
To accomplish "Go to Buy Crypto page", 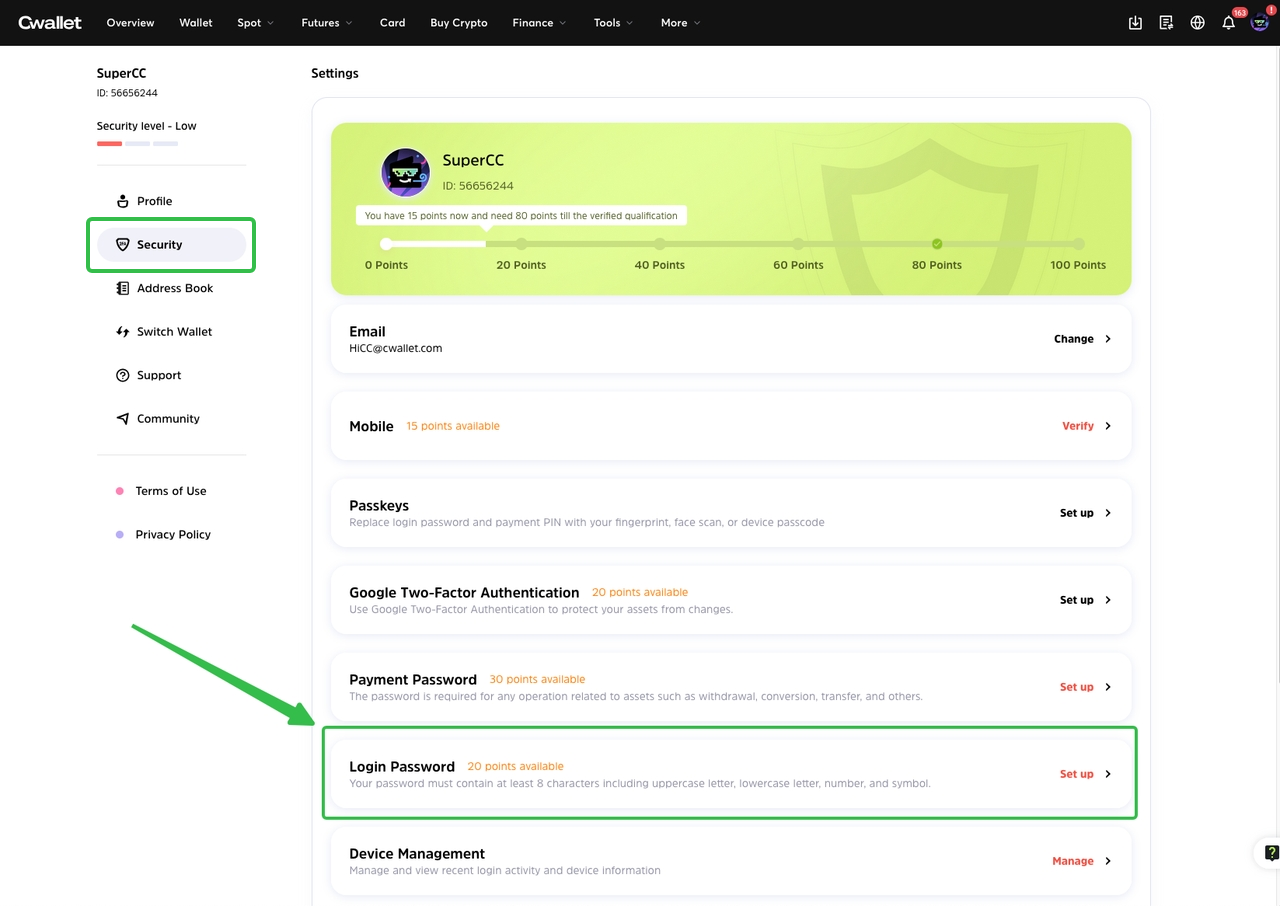I will 459,23.
